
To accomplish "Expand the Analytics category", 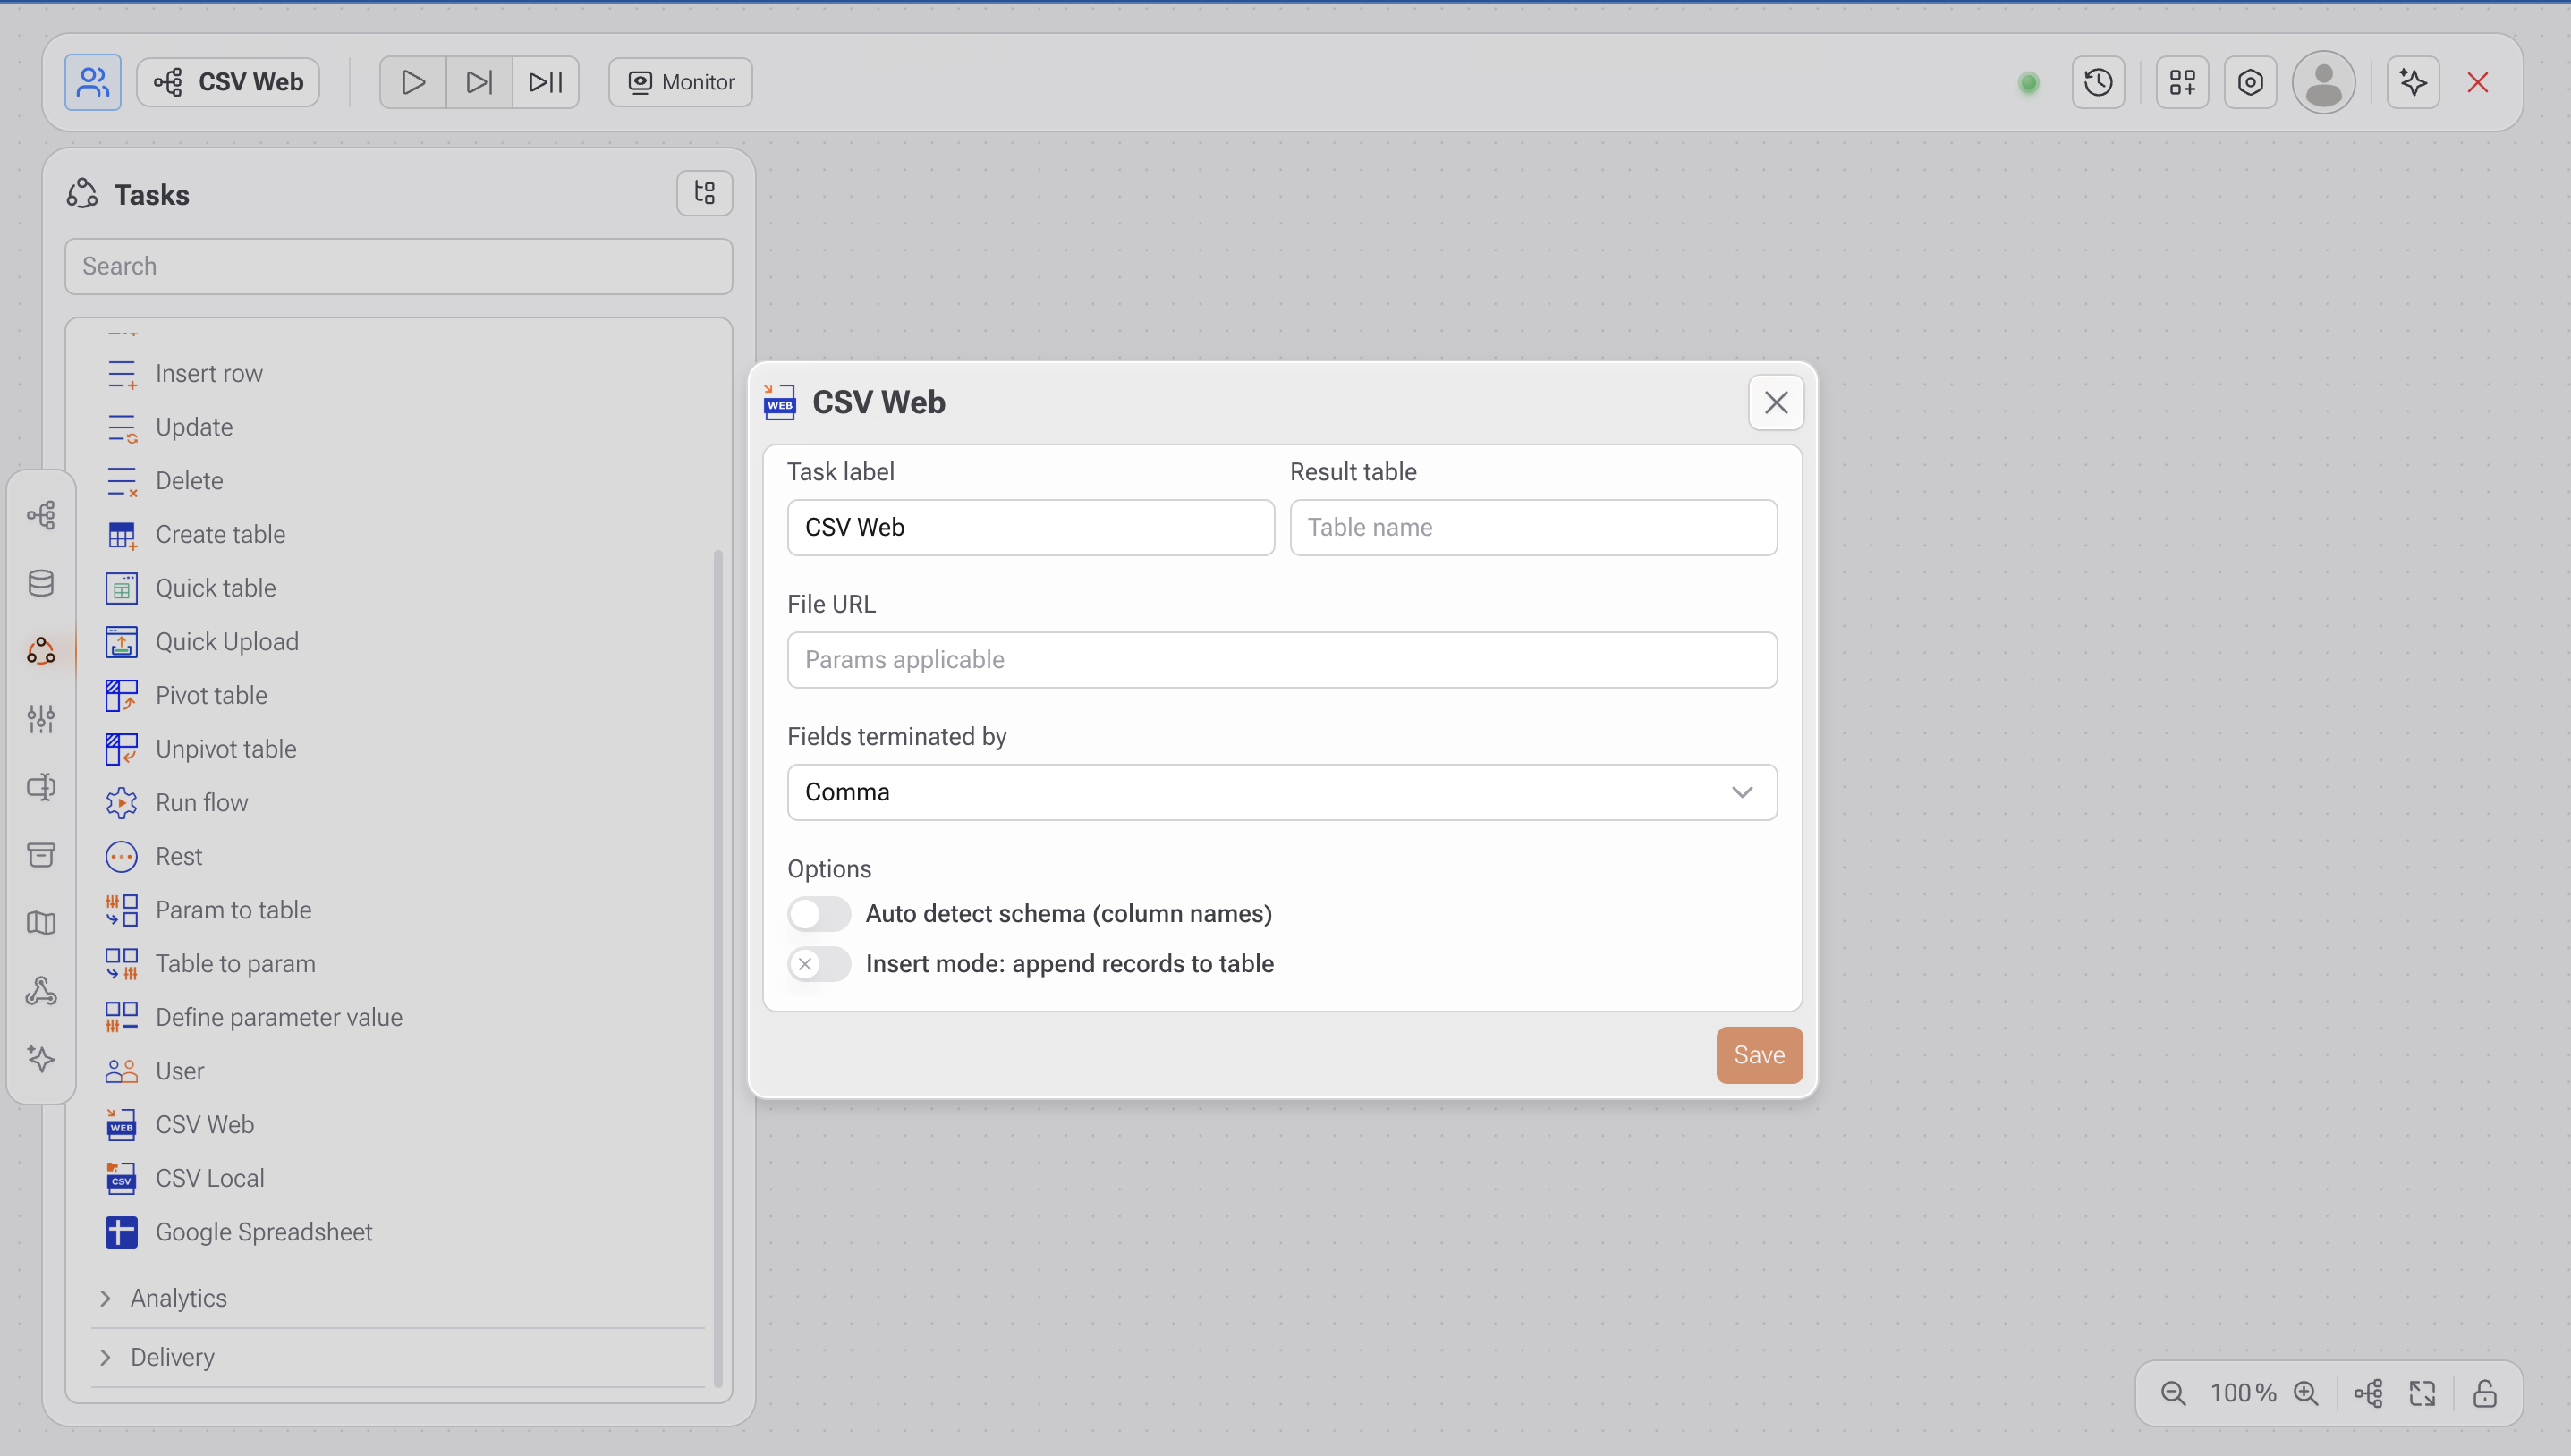I will tap(178, 1298).
